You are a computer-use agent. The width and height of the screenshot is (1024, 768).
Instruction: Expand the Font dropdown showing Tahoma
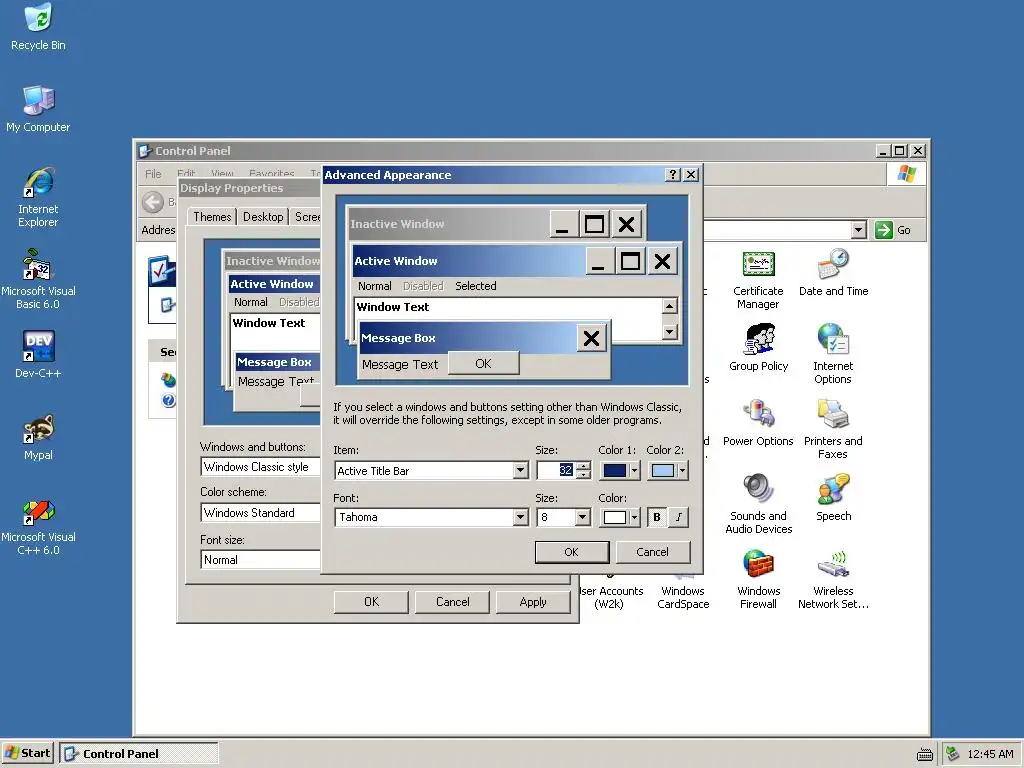tap(520, 517)
